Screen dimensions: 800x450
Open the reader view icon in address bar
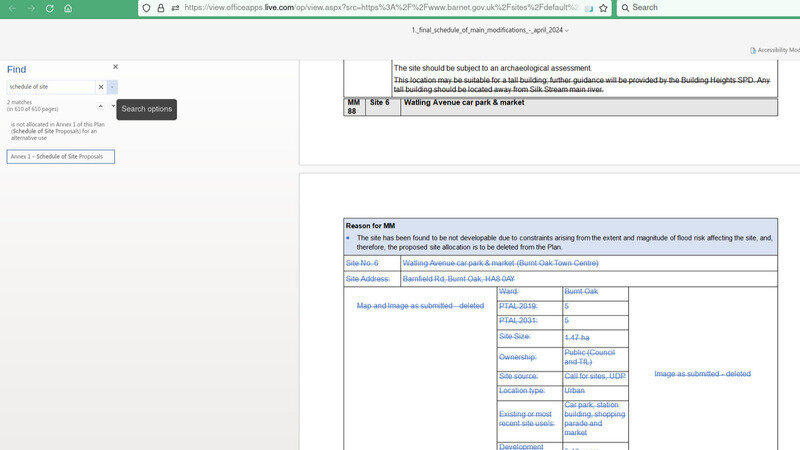tap(589, 7)
